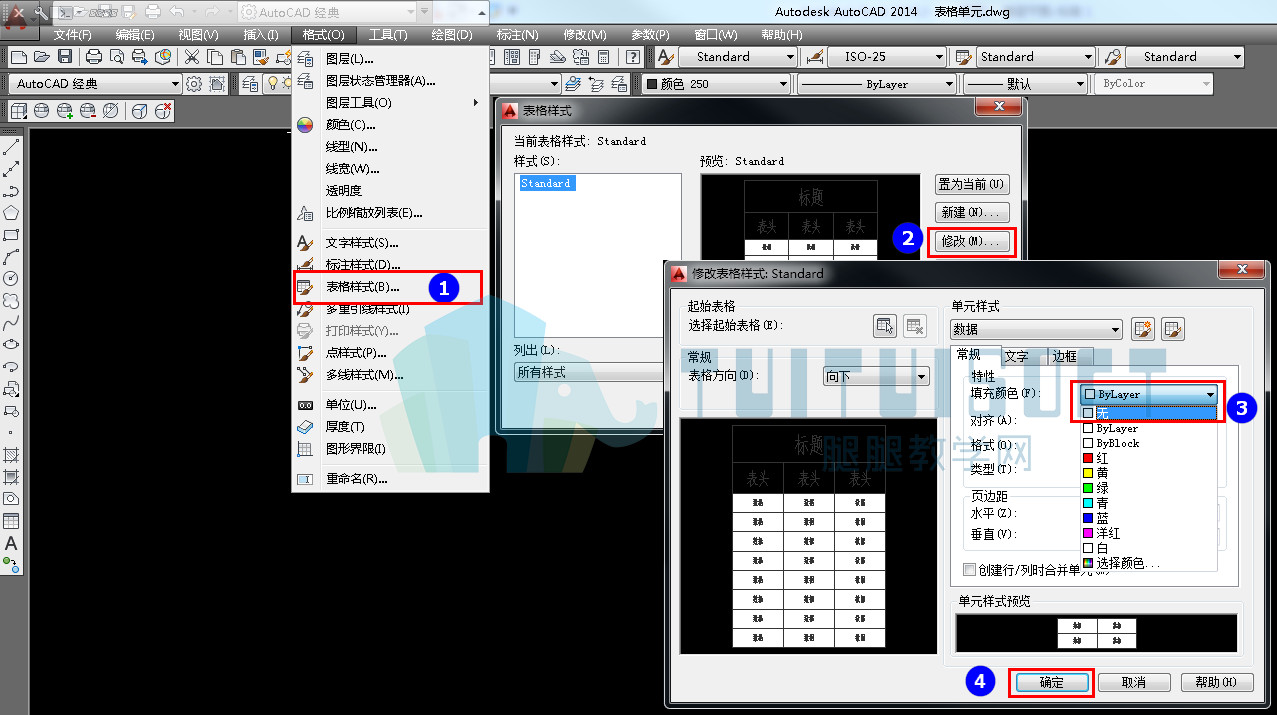Switch to the 文字 tab
This screenshot has height=715, width=1277.
(1016, 356)
